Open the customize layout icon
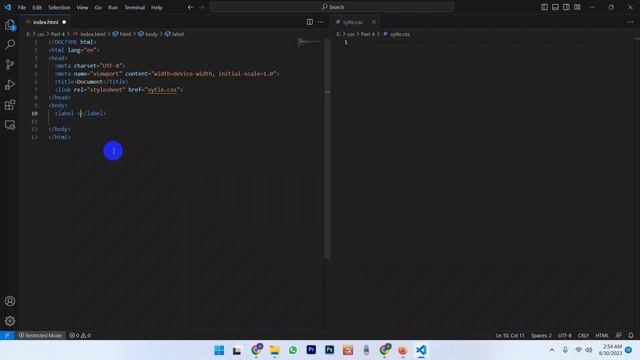The height and width of the screenshot is (360, 640). click(x=577, y=7)
